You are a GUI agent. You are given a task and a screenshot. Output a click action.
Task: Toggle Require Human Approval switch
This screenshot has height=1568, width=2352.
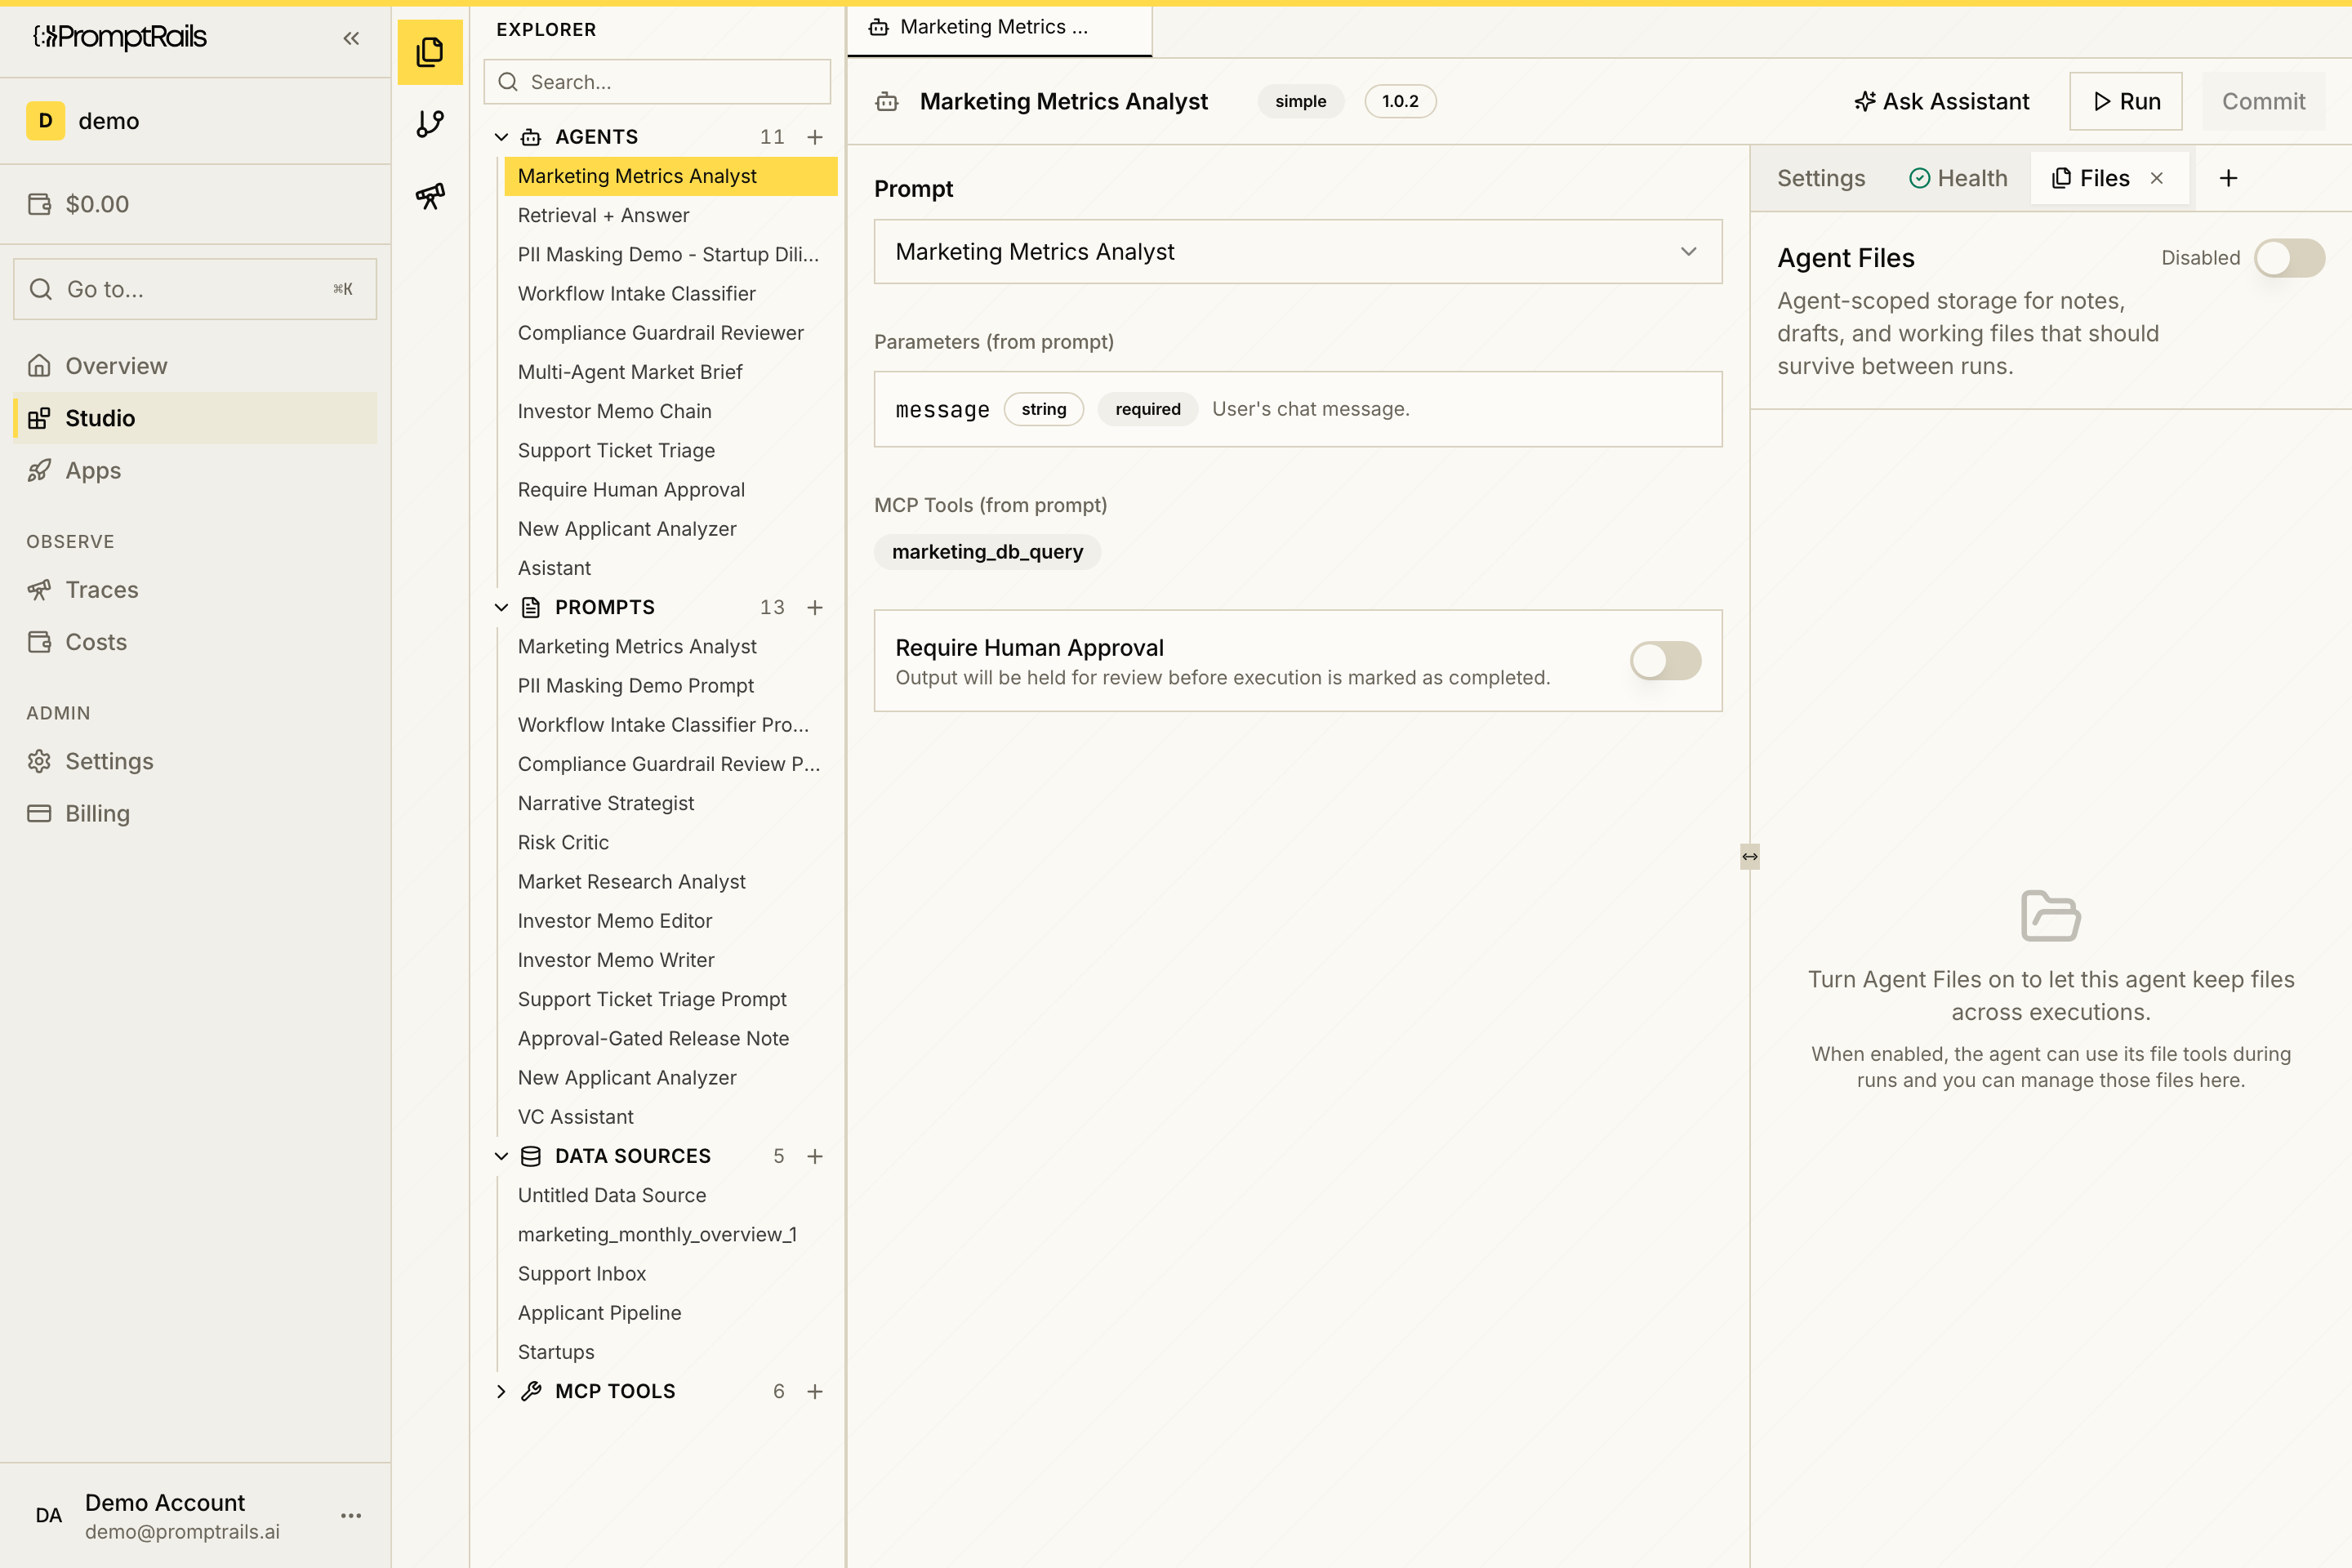1665,661
